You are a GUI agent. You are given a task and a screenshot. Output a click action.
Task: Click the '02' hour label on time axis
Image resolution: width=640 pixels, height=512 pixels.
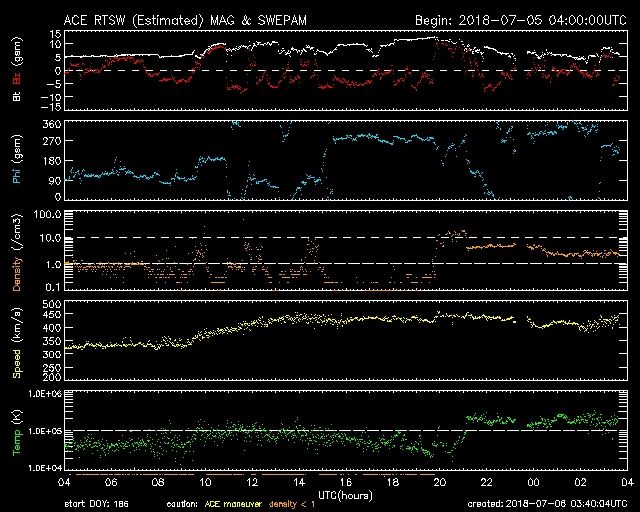point(580,483)
